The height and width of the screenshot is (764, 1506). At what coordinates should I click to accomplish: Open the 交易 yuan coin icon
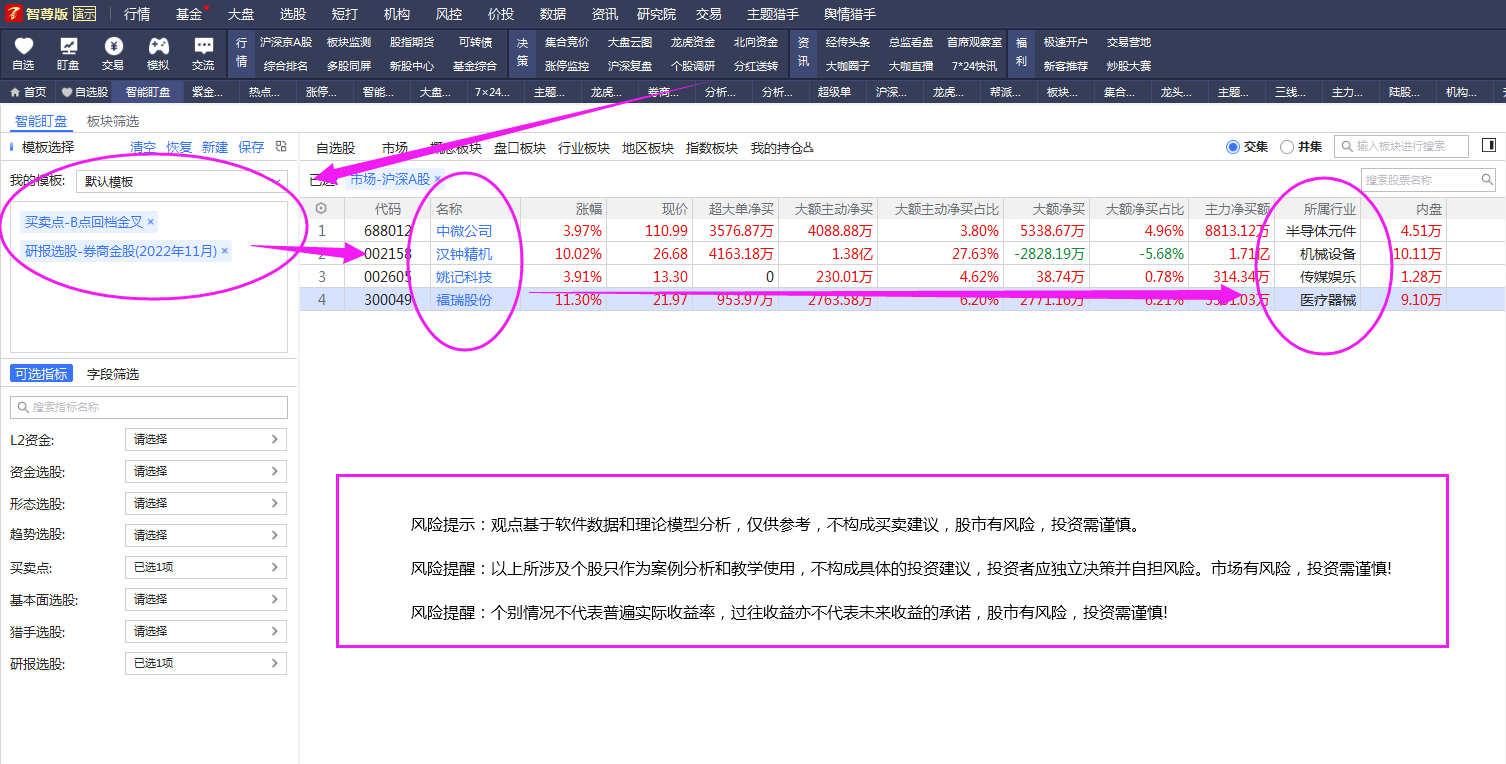coord(113,46)
